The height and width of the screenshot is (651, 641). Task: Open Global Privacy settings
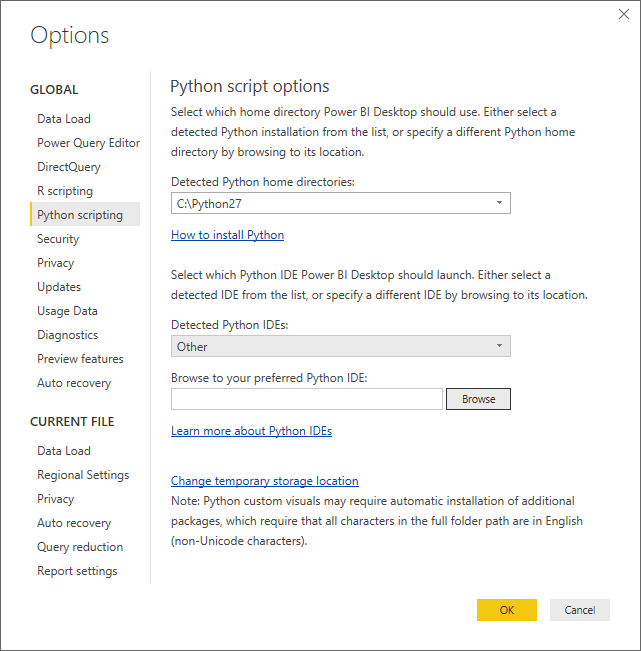point(55,263)
